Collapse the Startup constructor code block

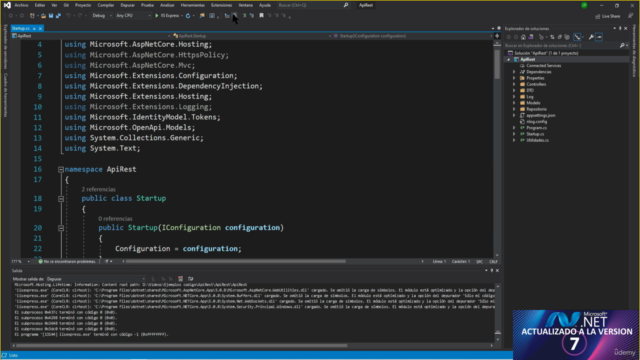click(61, 228)
